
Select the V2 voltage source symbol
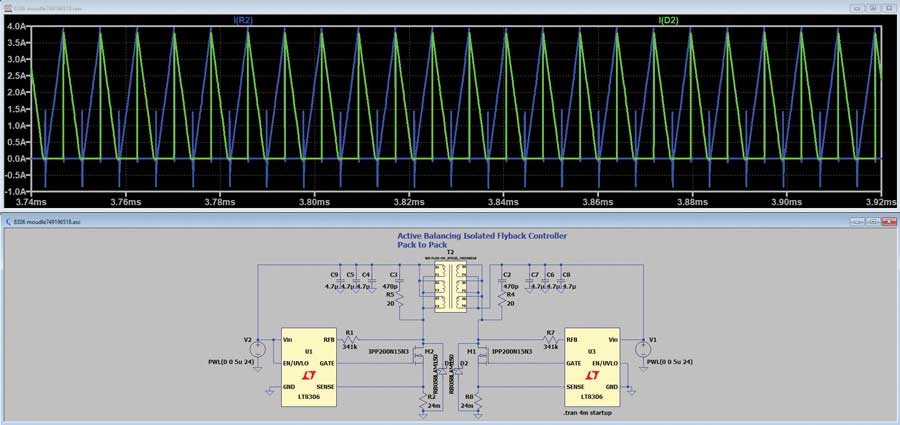click(x=256, y=349)
